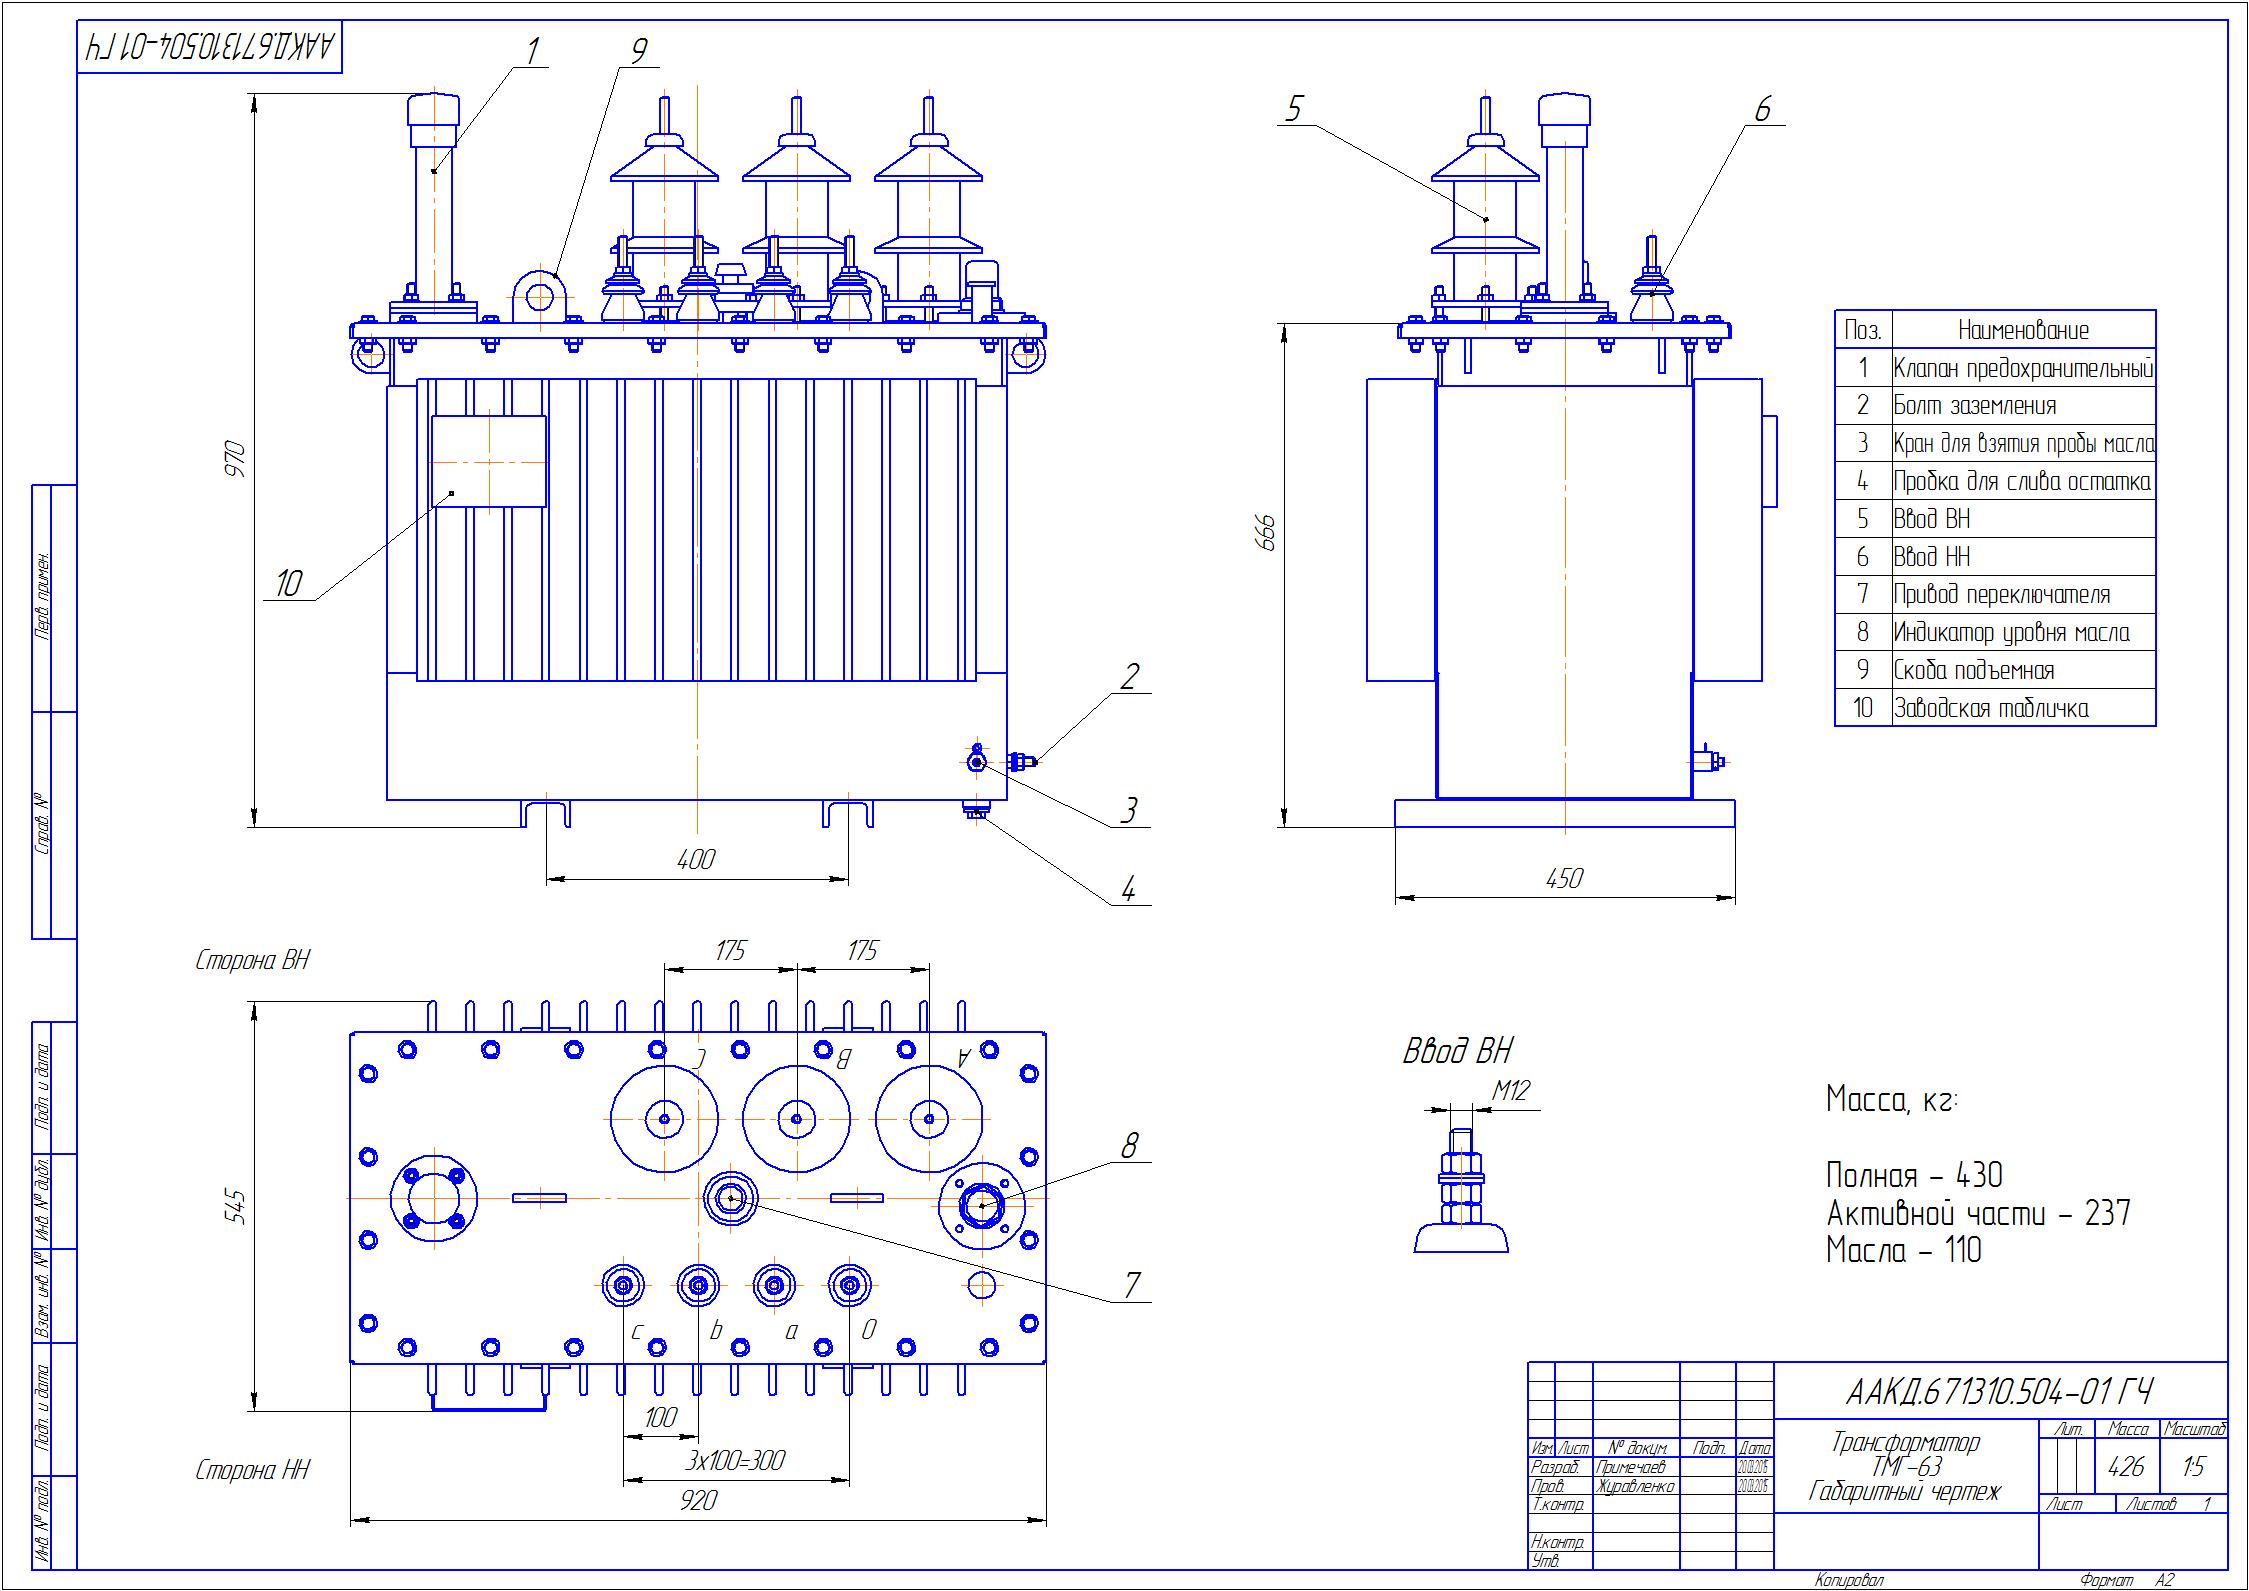
Task: Select callout number 4 under the drain plug leader
Action: 1128,889
